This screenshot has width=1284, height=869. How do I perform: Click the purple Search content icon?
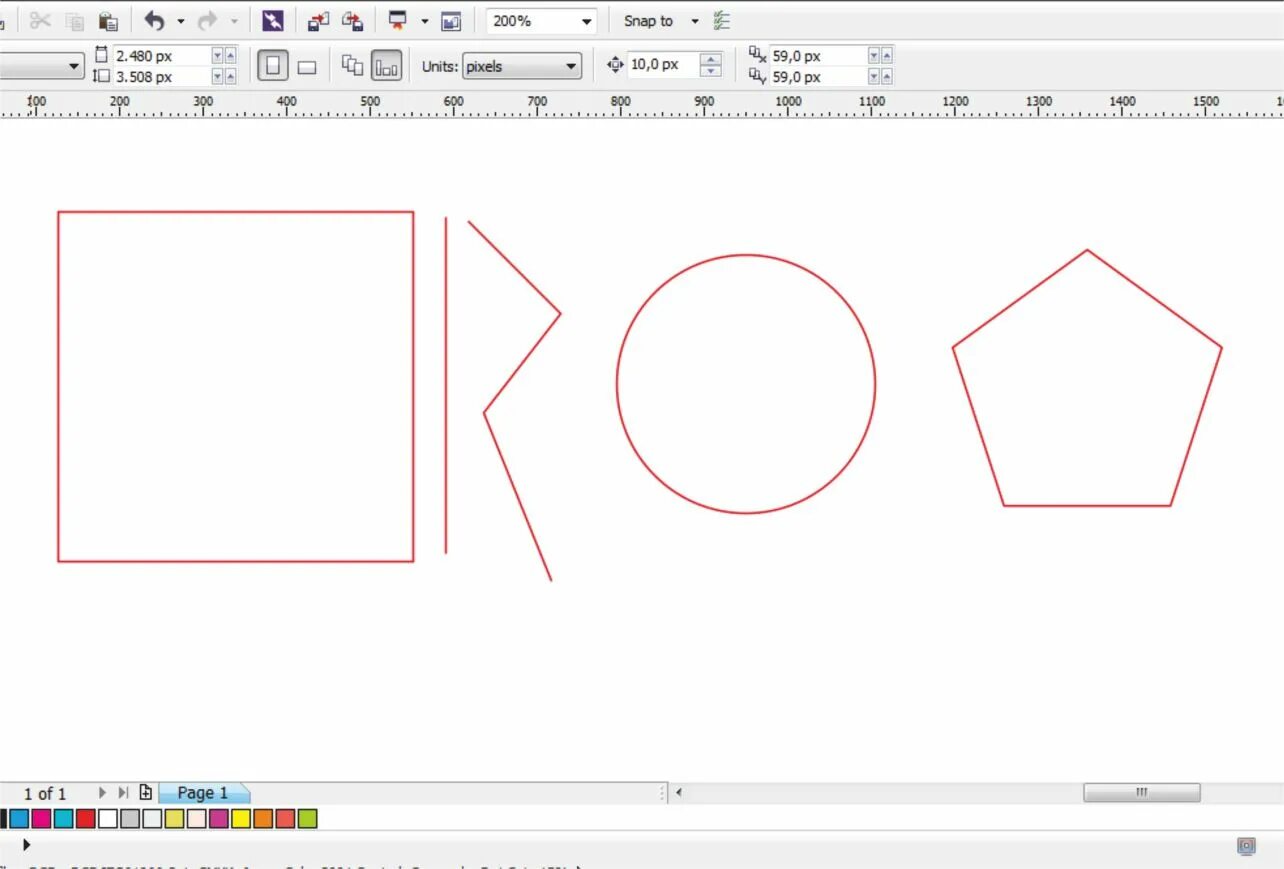[x=272, y=20]
